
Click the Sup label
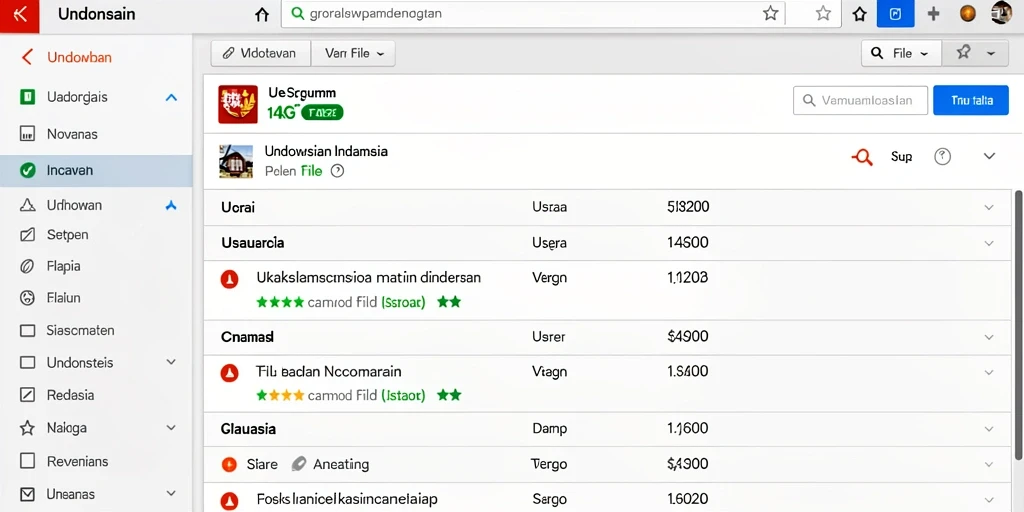coord(901,157)
